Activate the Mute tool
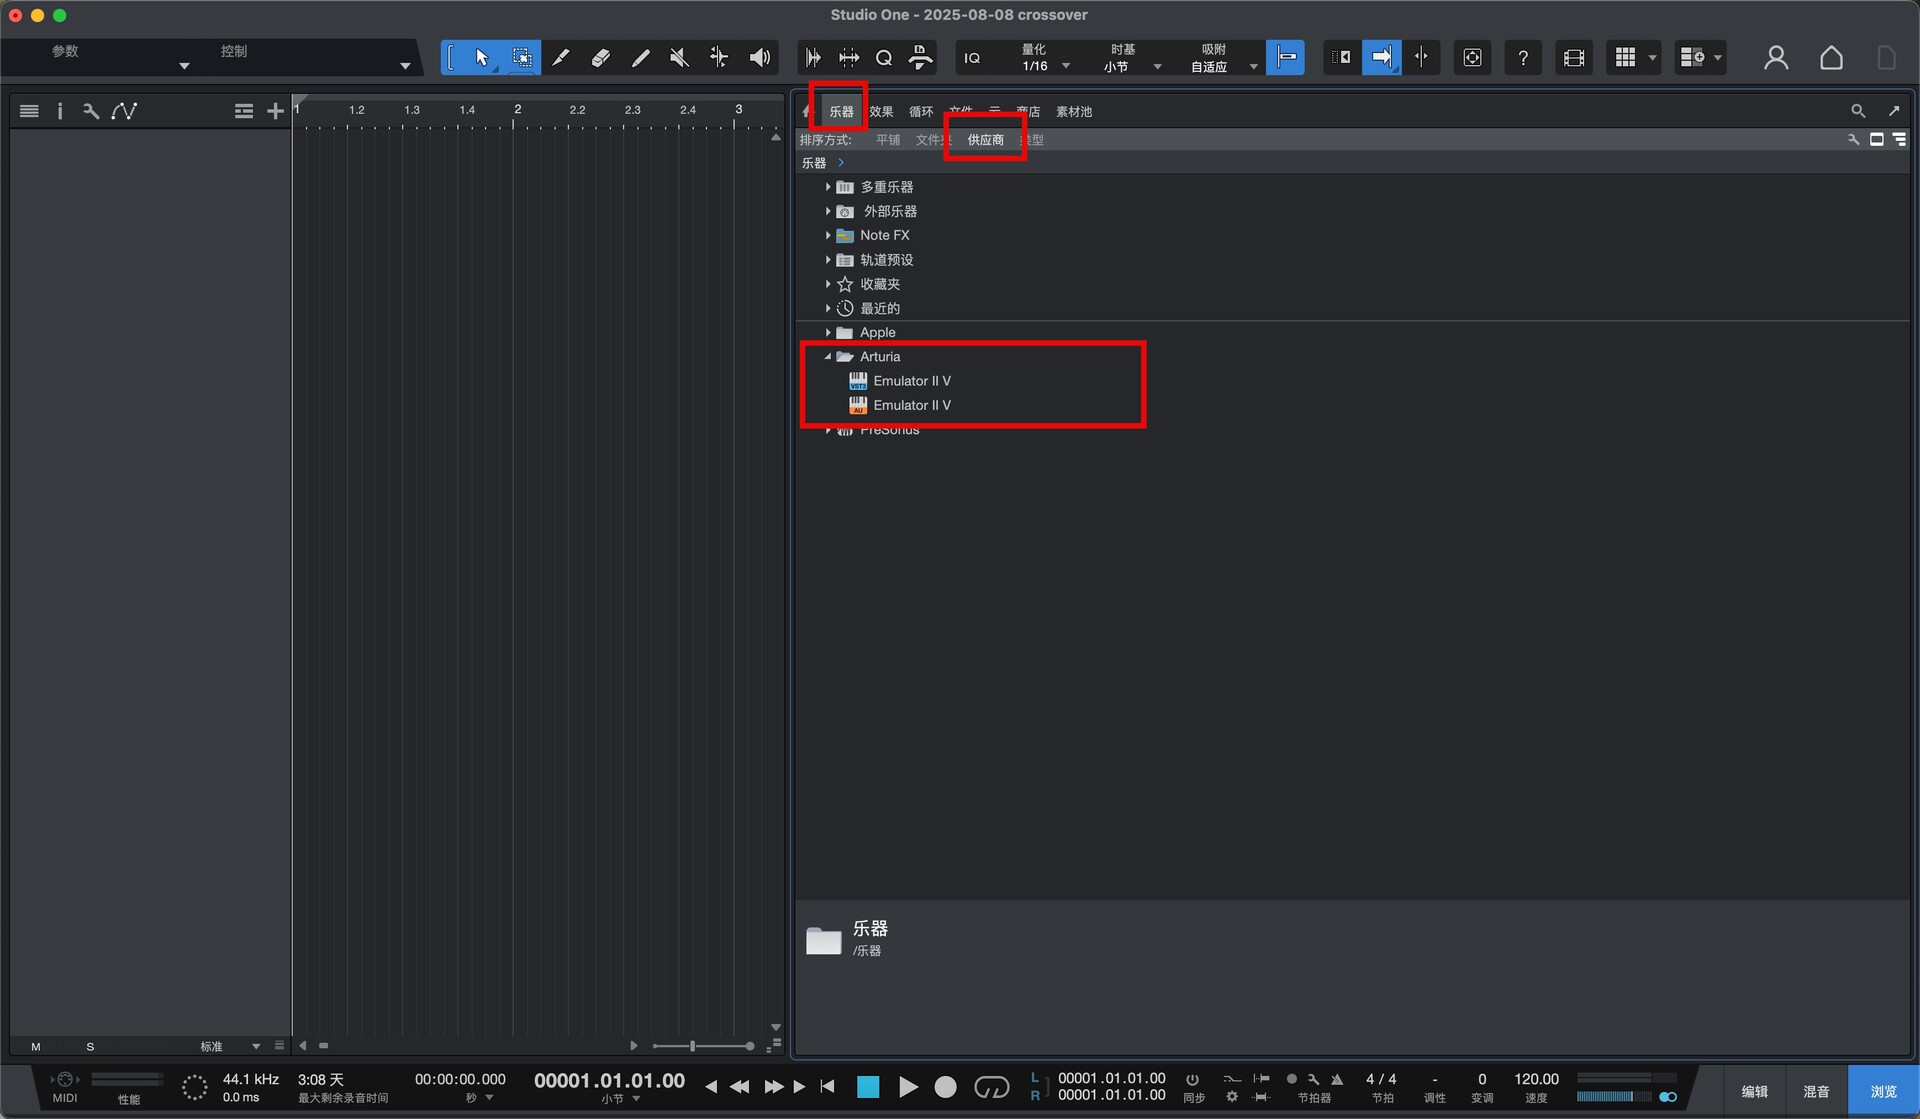 pos(680,57)
